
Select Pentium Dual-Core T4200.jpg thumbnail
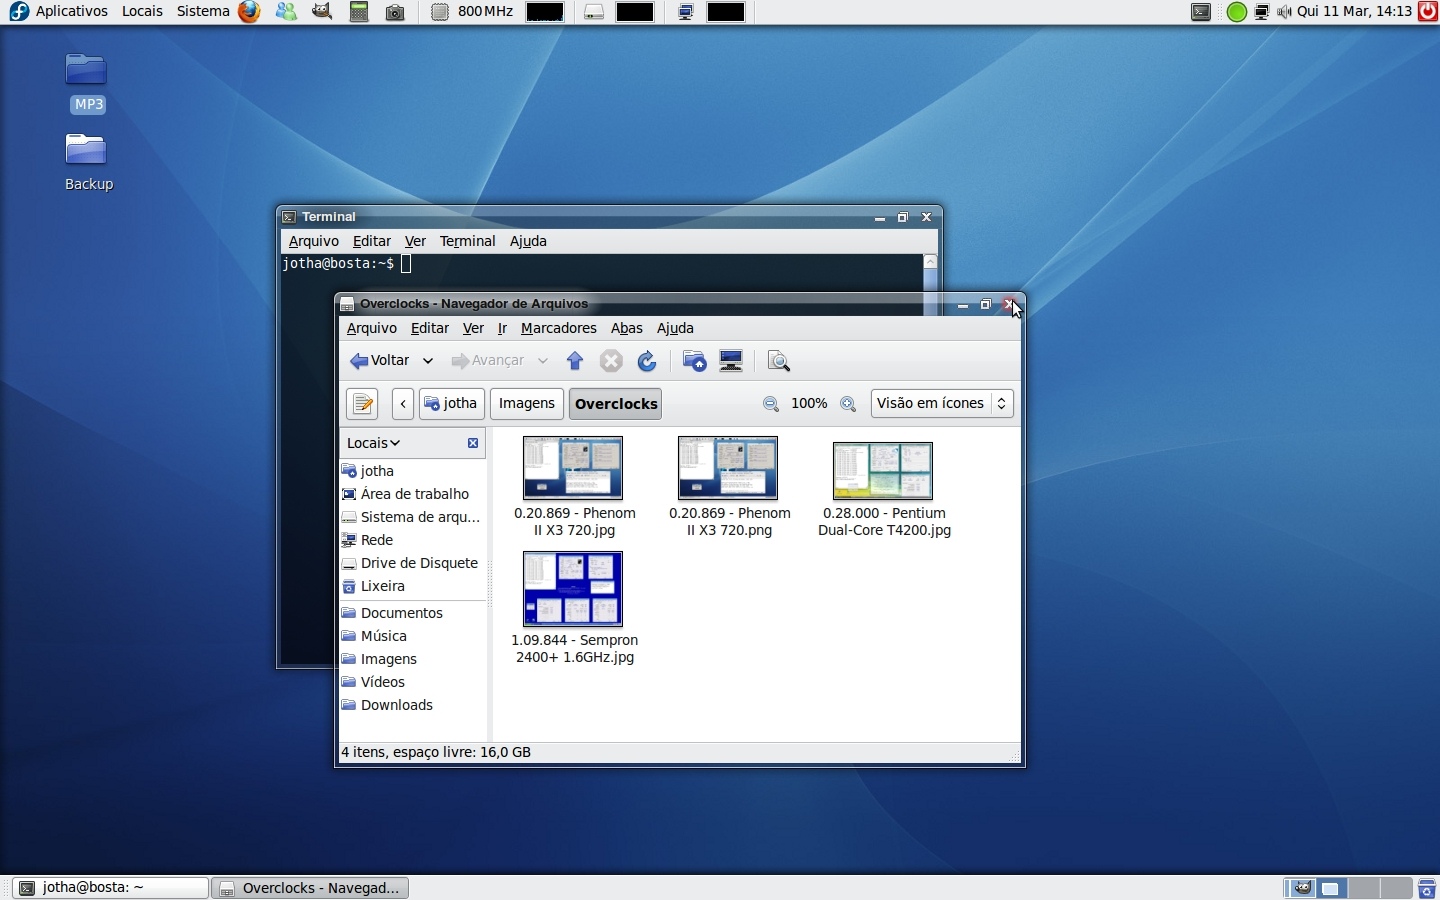(883, 472)
